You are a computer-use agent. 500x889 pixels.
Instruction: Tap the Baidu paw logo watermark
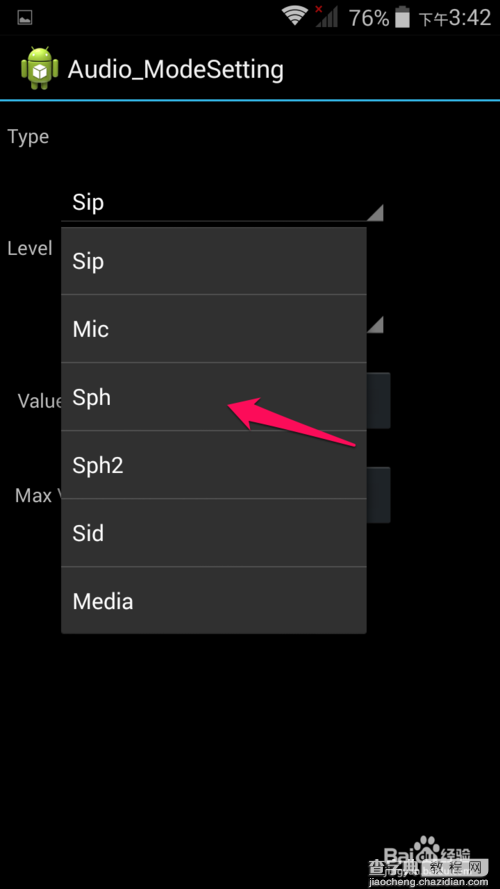(x=427, y=849)
